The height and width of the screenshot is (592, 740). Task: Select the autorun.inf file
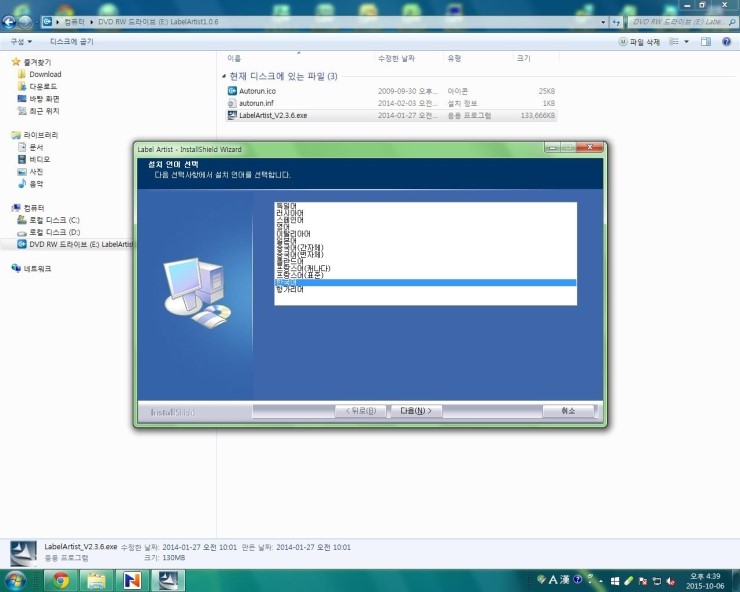pyautogui.click(x=256, y=103)
